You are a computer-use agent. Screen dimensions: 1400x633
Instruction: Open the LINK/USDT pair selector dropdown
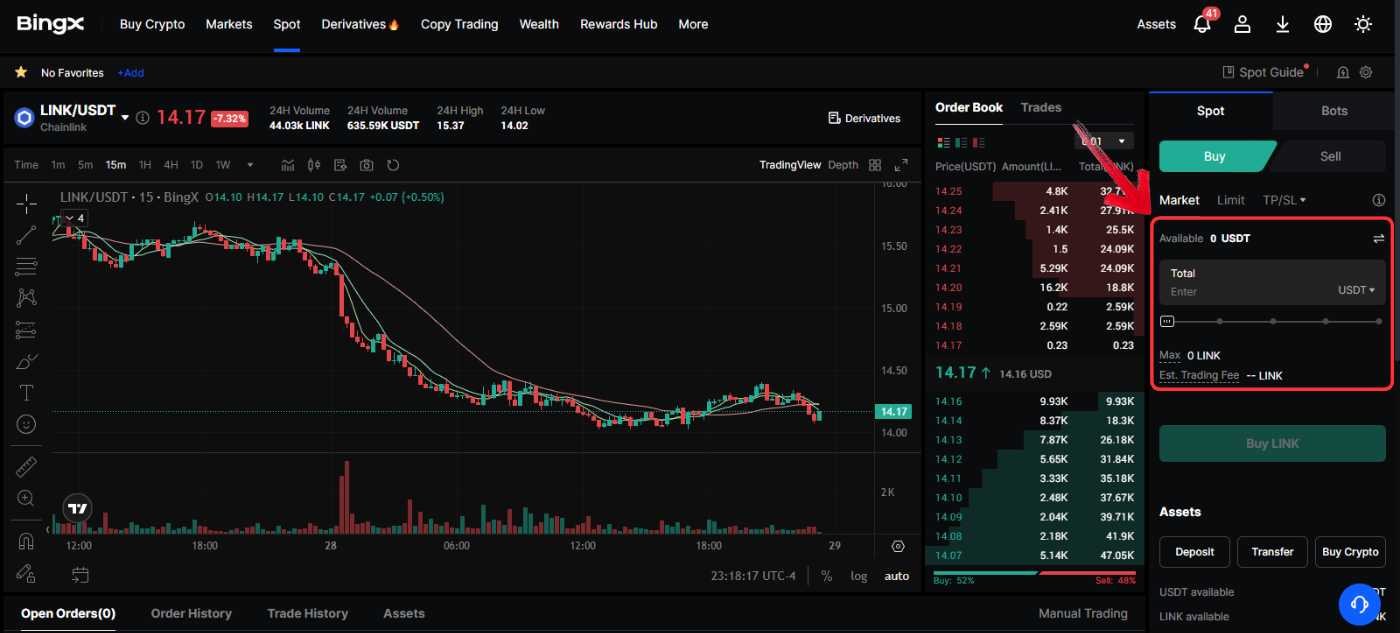pos(125,118)
